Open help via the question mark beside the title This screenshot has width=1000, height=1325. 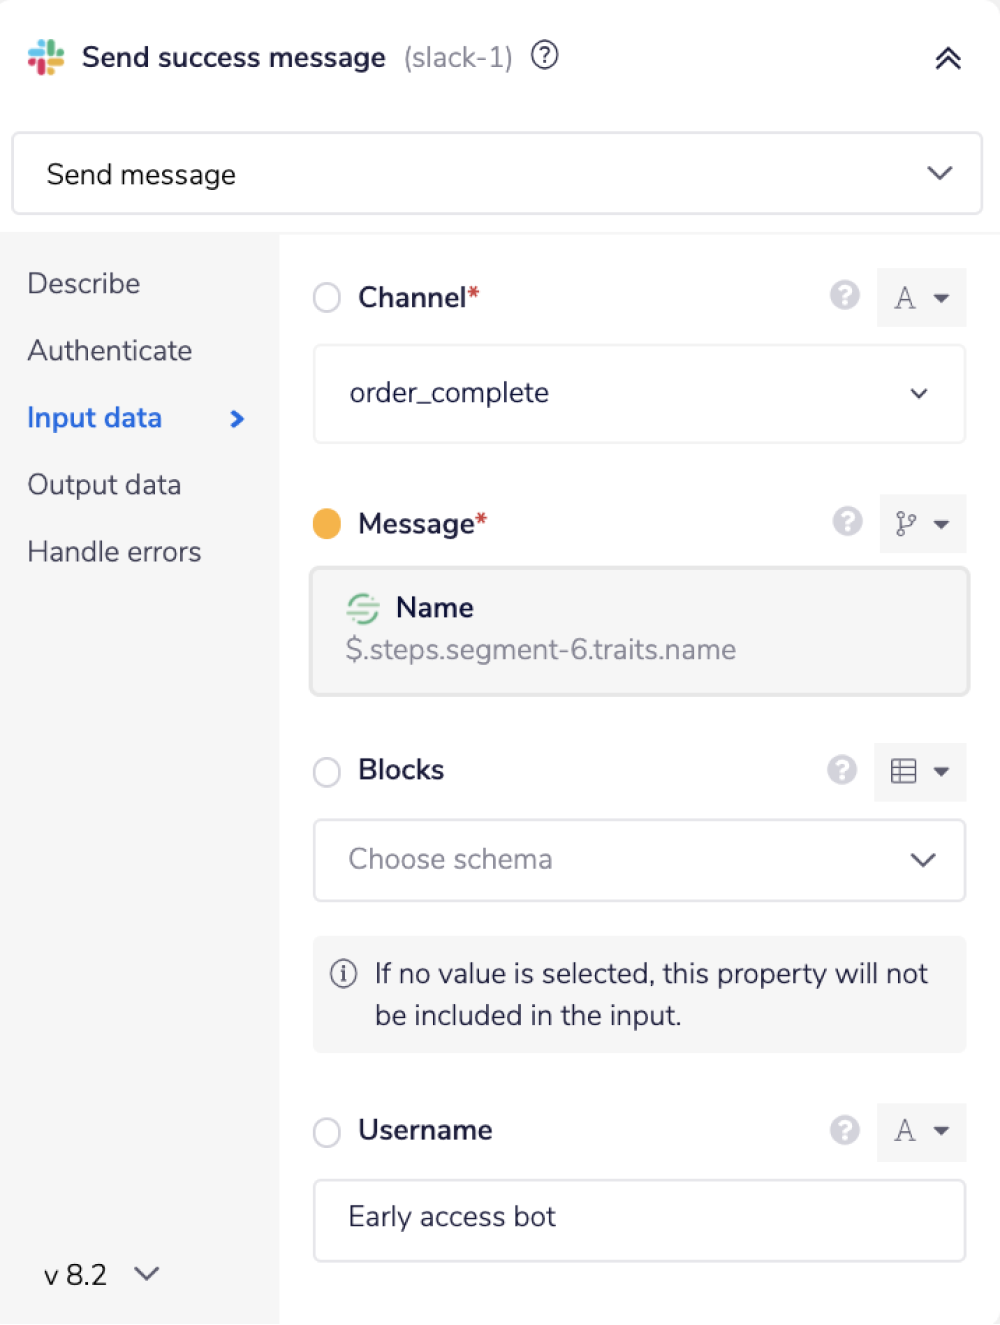click(545, 57)
